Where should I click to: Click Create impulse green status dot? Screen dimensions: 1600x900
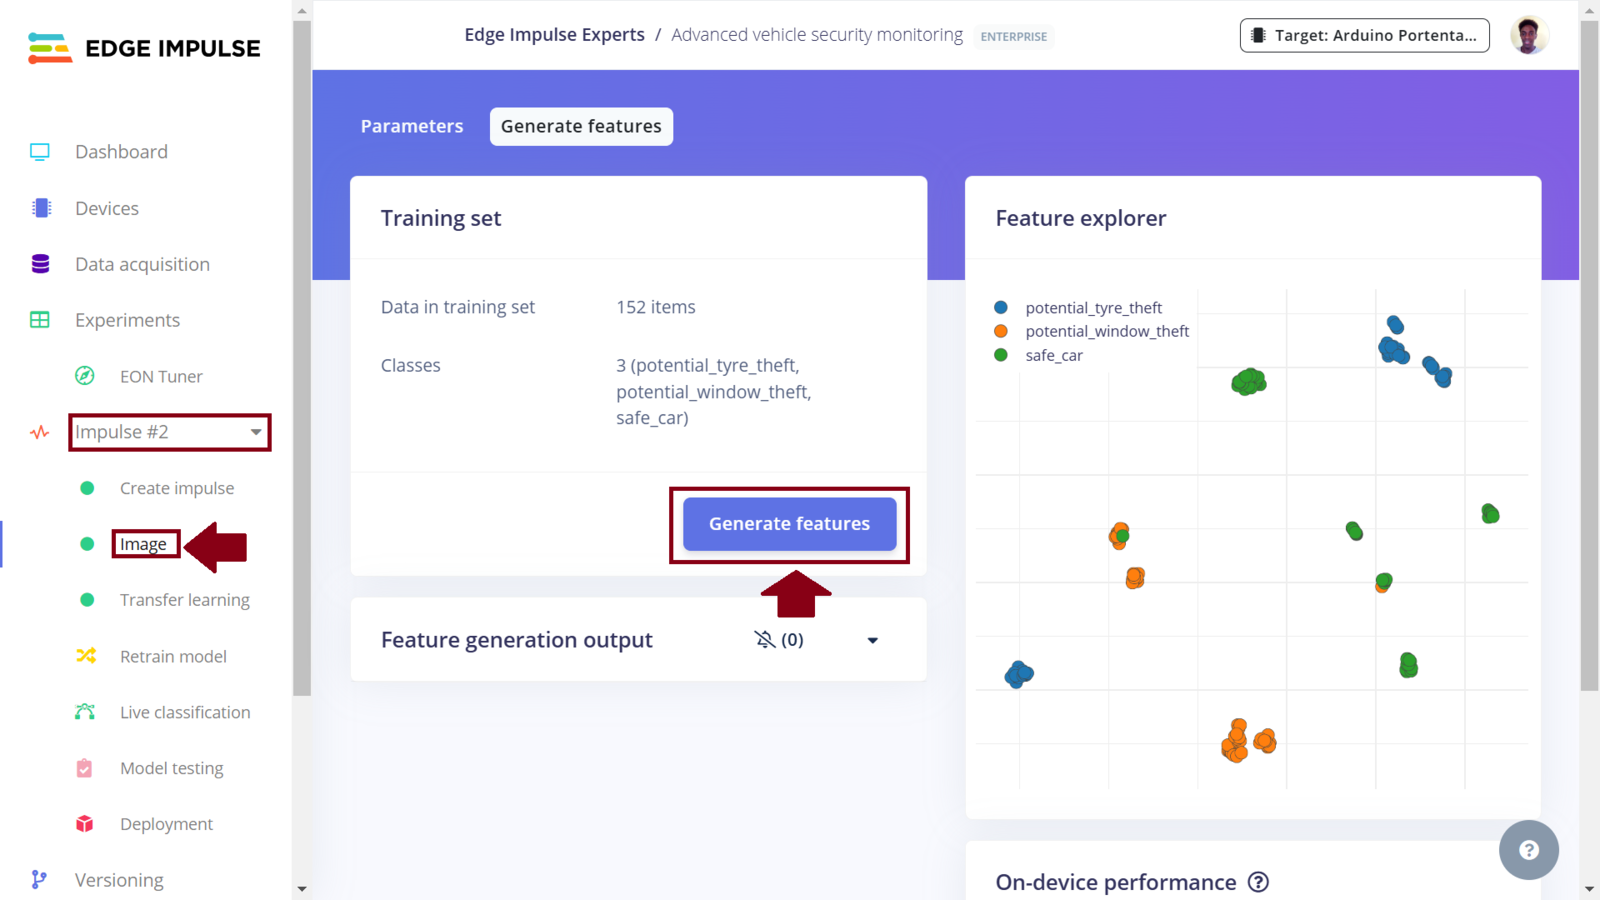87,488
